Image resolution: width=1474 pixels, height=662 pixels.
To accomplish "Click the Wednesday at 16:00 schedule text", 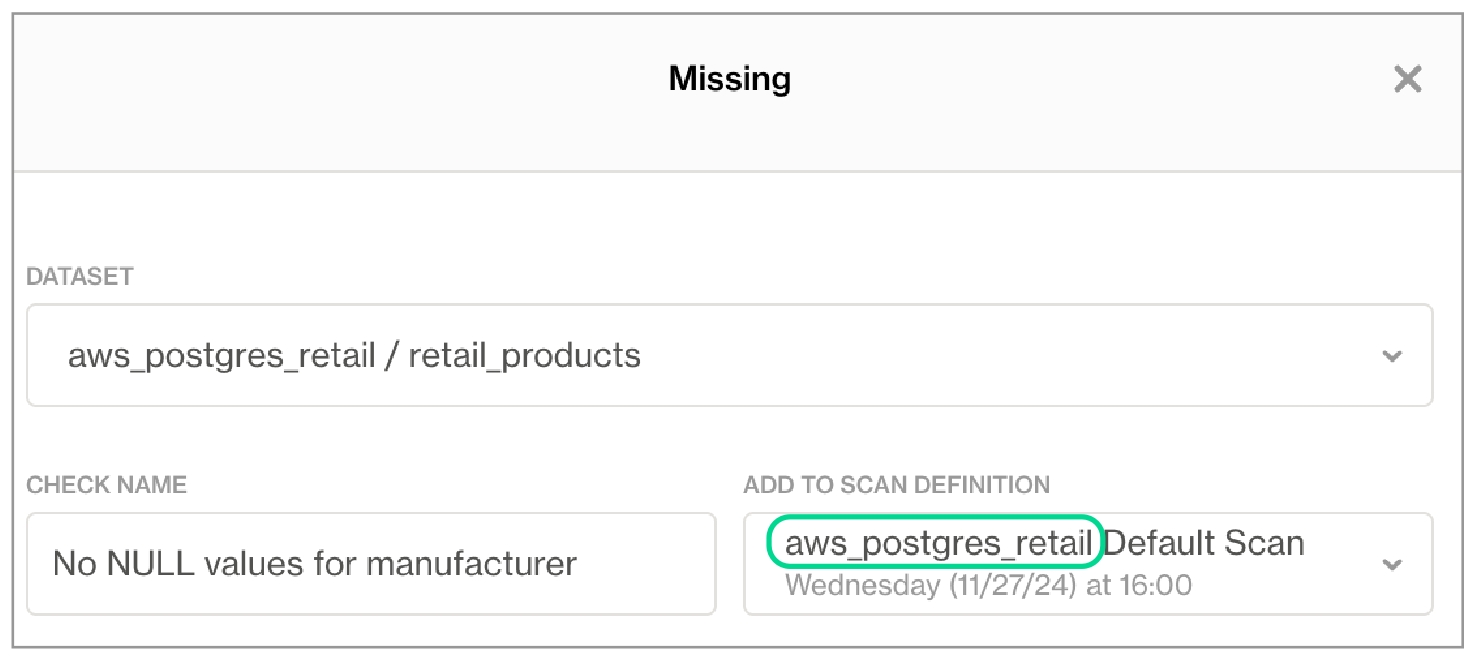I will click(x=988, y=585).
